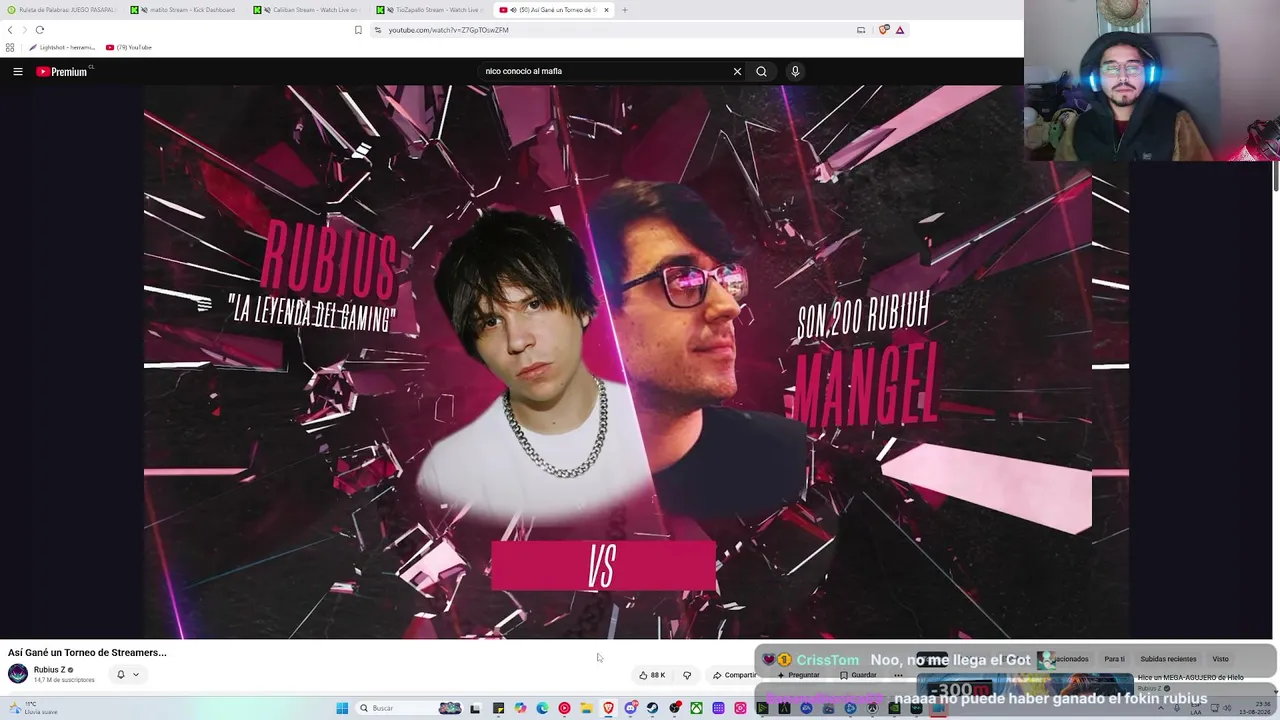This screenshot has width=1280, height=720.
Task: Open the Brave Shields lion icon
Action: click(x=884, y=30)
